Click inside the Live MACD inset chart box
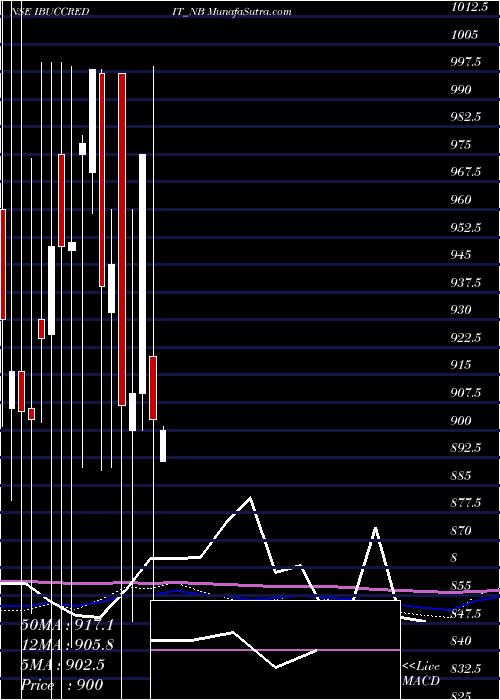This screenshot has height=700, width=500. [x=275, y=650]
